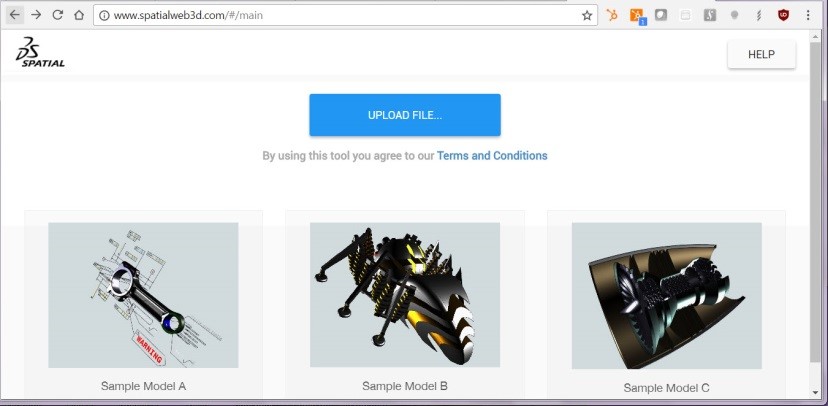The image size is (828, 406).
Task: Click the browser forward arrow
Action: click(x=36, y=15)
